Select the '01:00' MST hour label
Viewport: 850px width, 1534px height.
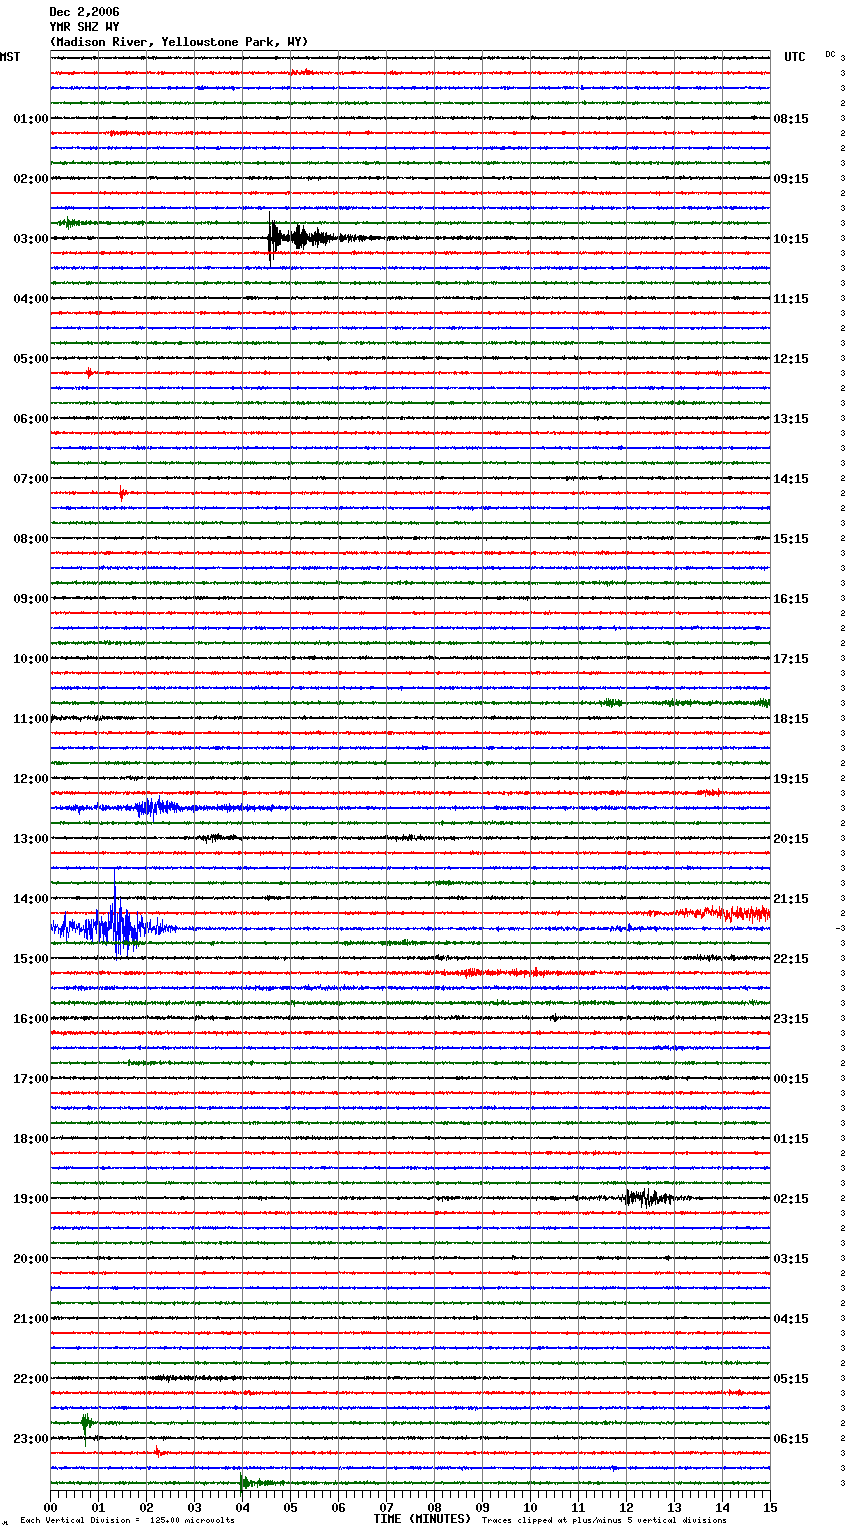click(31, 119)
